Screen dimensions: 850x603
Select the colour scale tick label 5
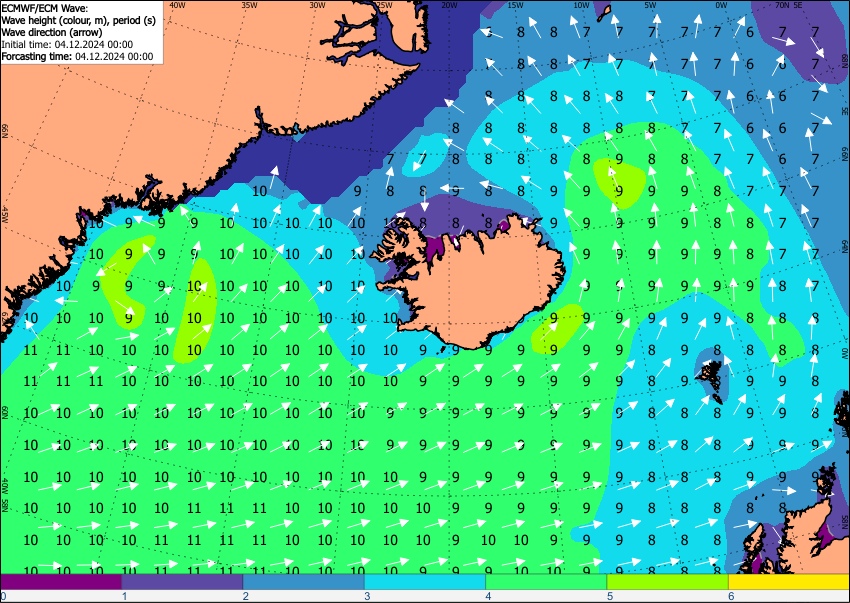610,597
